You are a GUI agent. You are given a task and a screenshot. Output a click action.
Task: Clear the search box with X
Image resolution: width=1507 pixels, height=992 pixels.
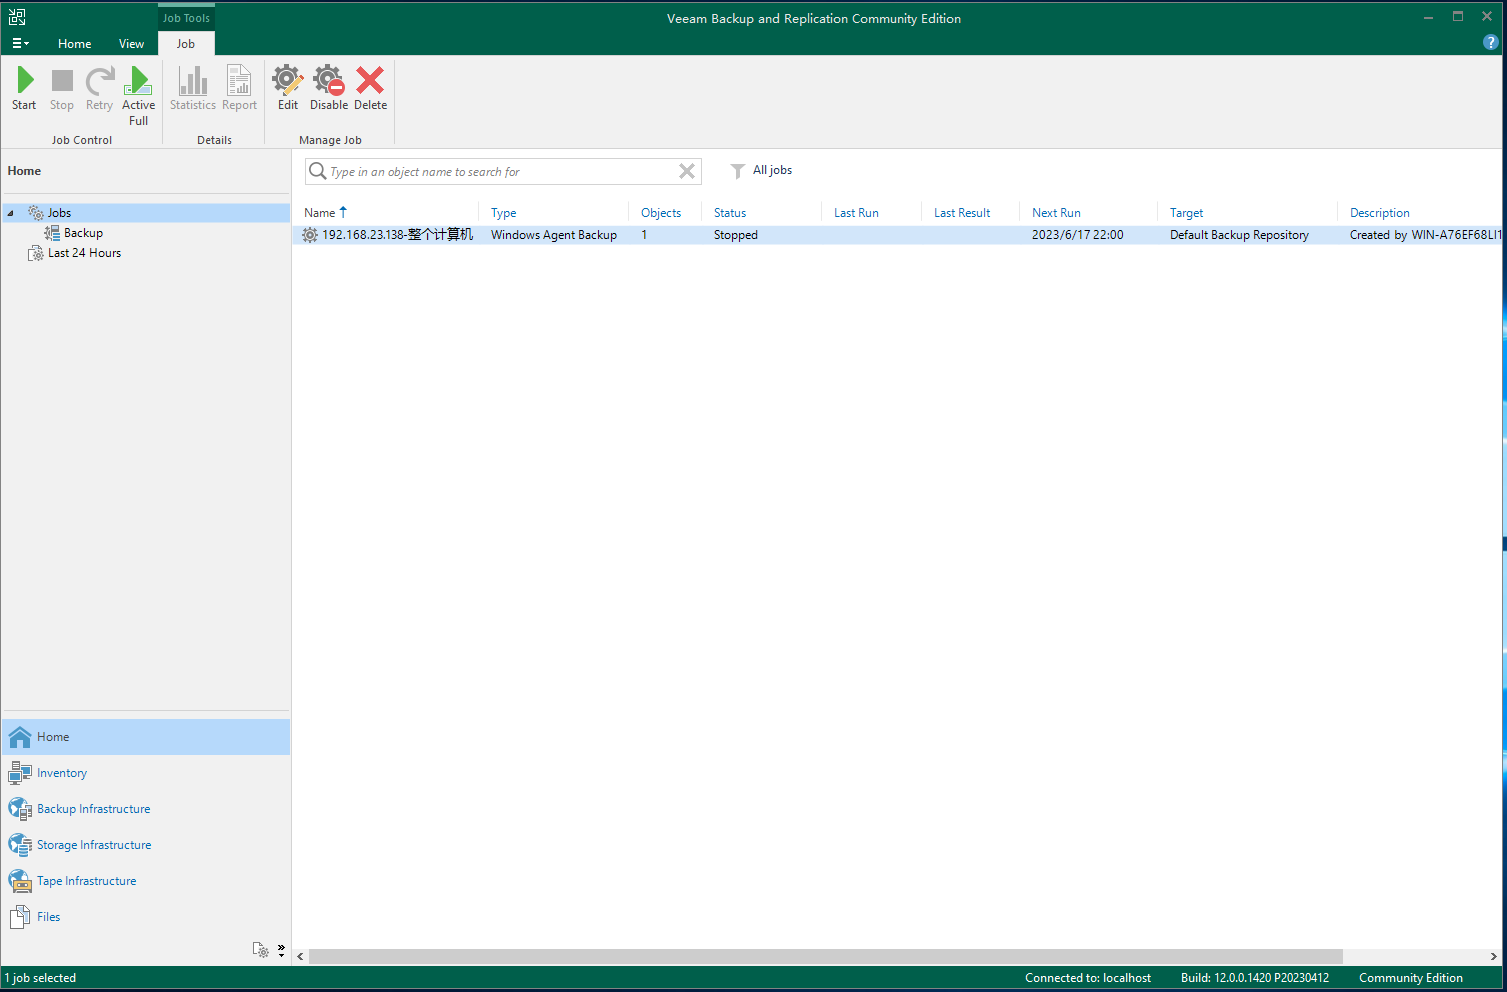coord(687,171)
